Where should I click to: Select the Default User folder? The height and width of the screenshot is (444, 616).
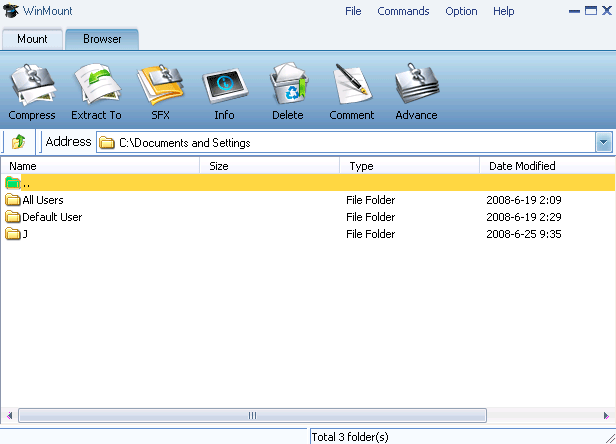51,217
